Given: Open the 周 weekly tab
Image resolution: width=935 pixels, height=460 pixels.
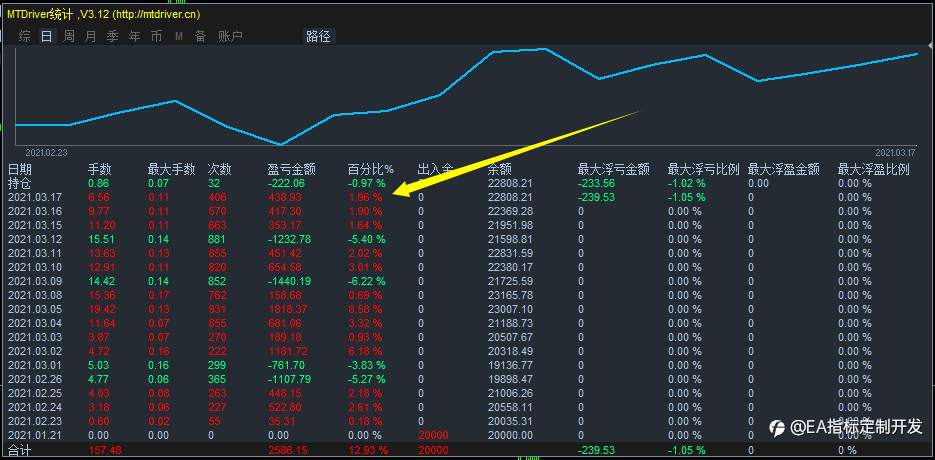Looking at the screenshot, I should pyautogui.click(x=69, y=36).
